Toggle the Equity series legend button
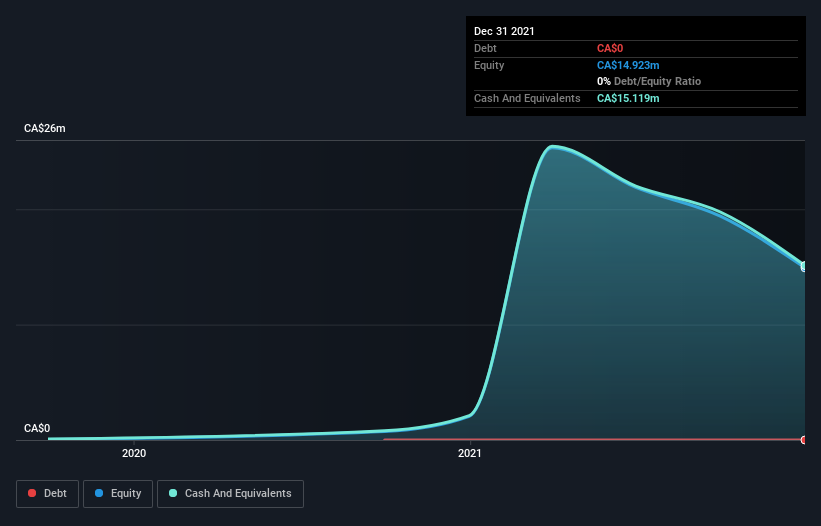This screenshot has width=821, height=526. (118, 494)
